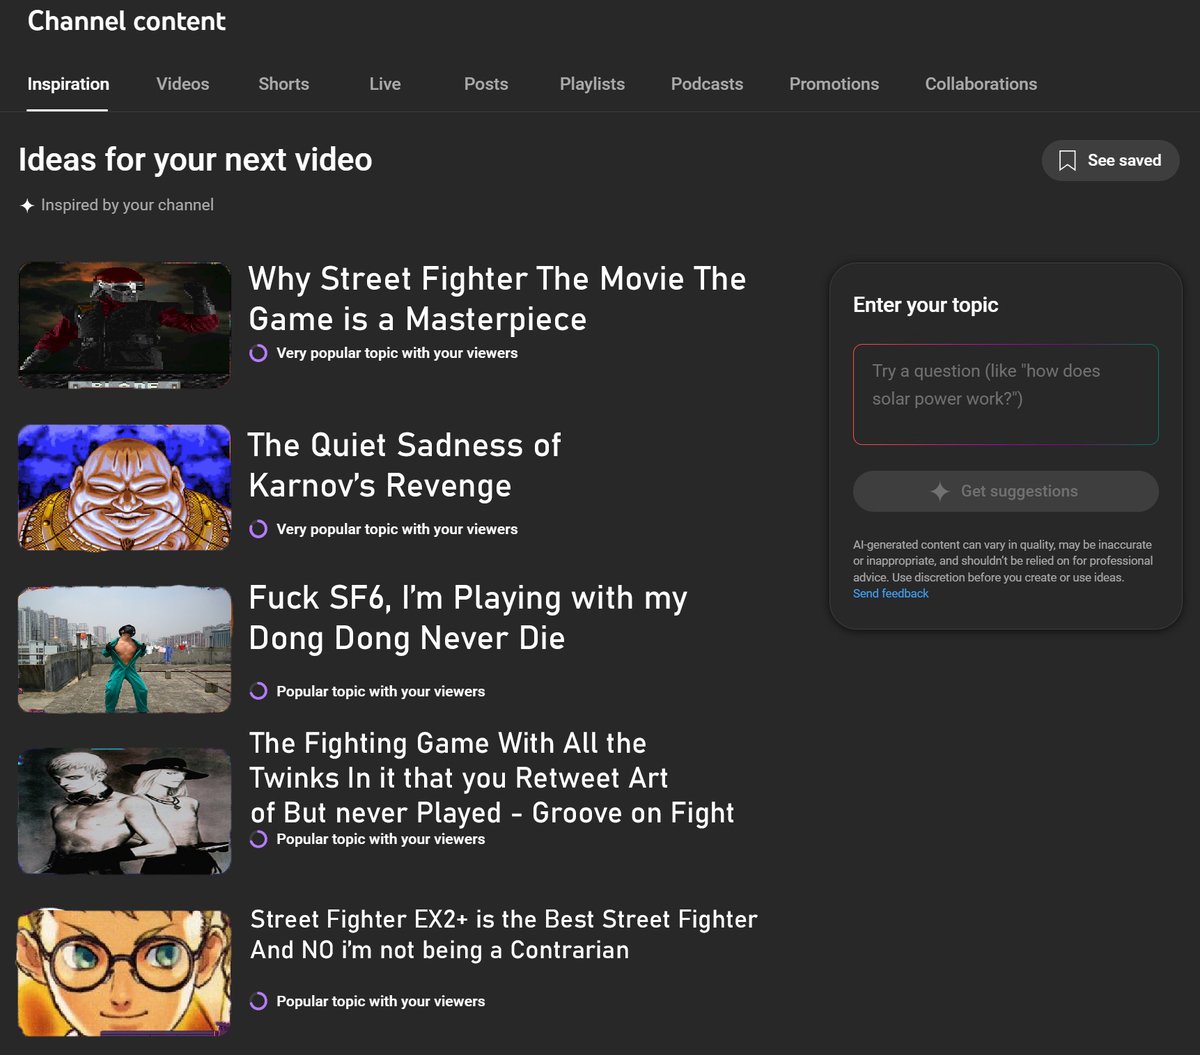Focus the Enter your topic question field

[x=1005, y=394]
